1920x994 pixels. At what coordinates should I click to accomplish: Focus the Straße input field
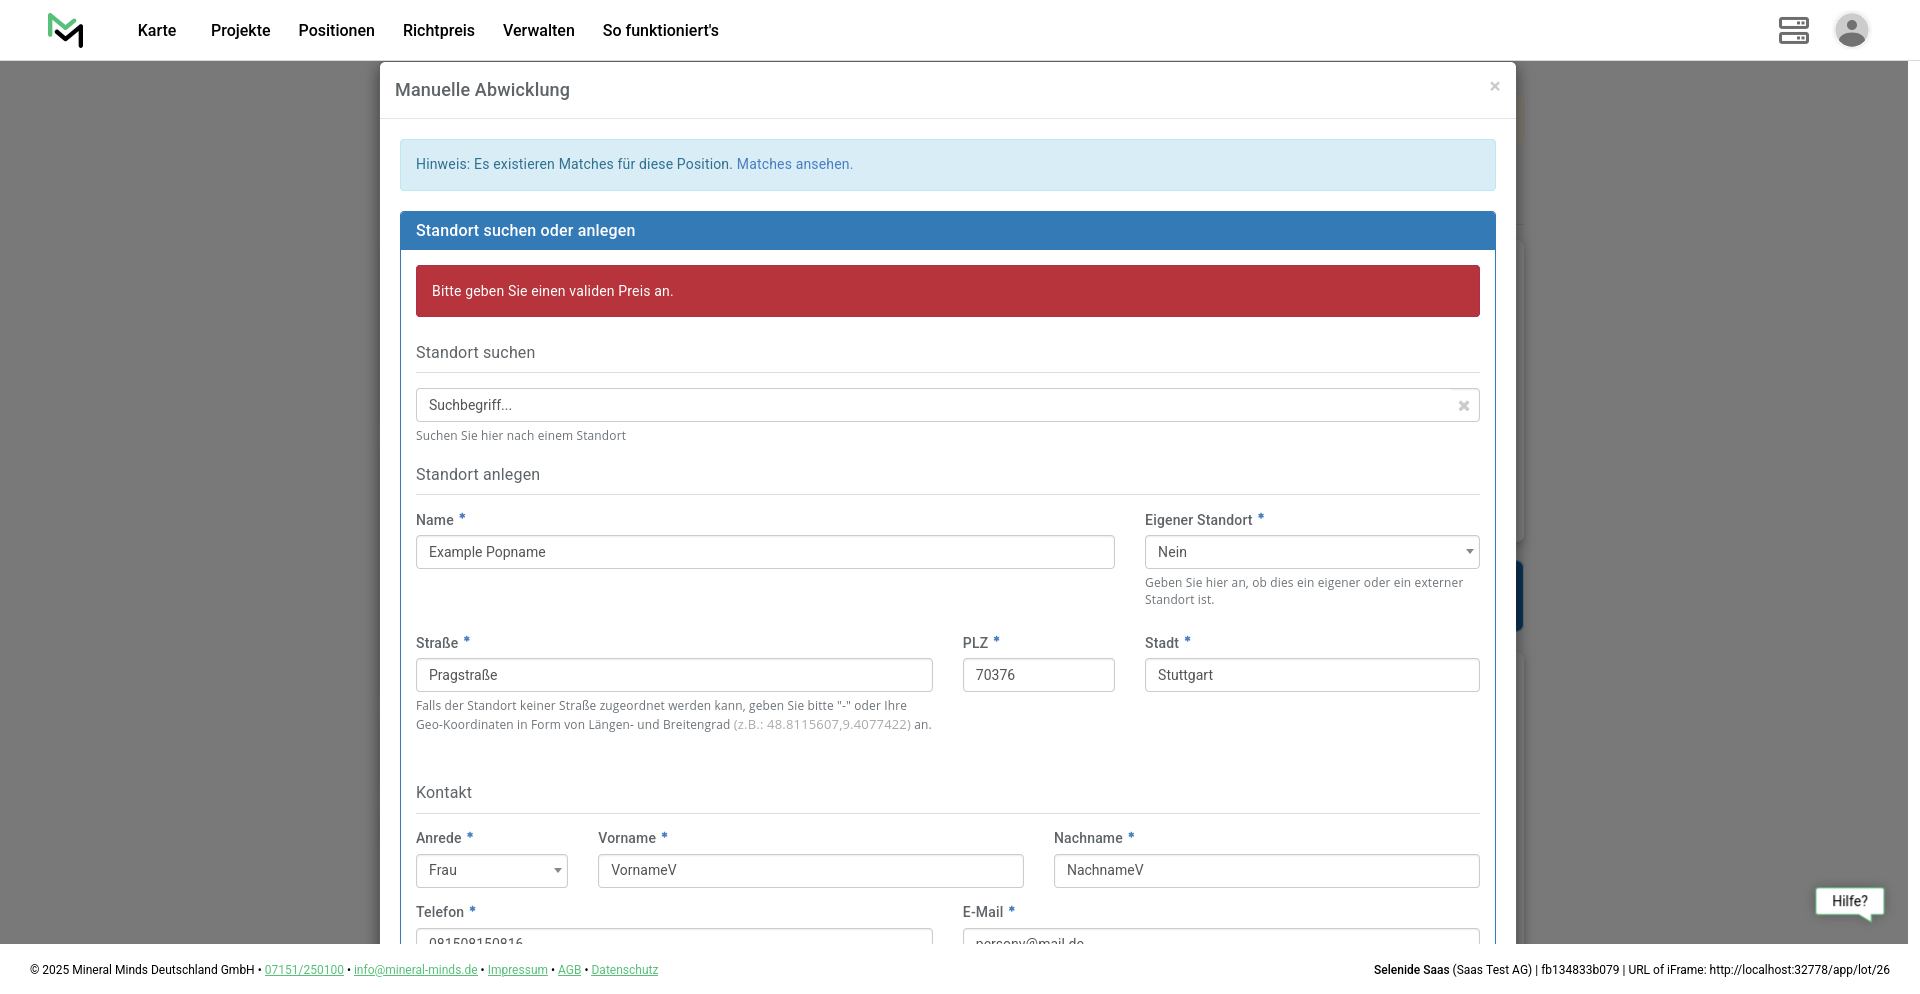click(673, 675)
